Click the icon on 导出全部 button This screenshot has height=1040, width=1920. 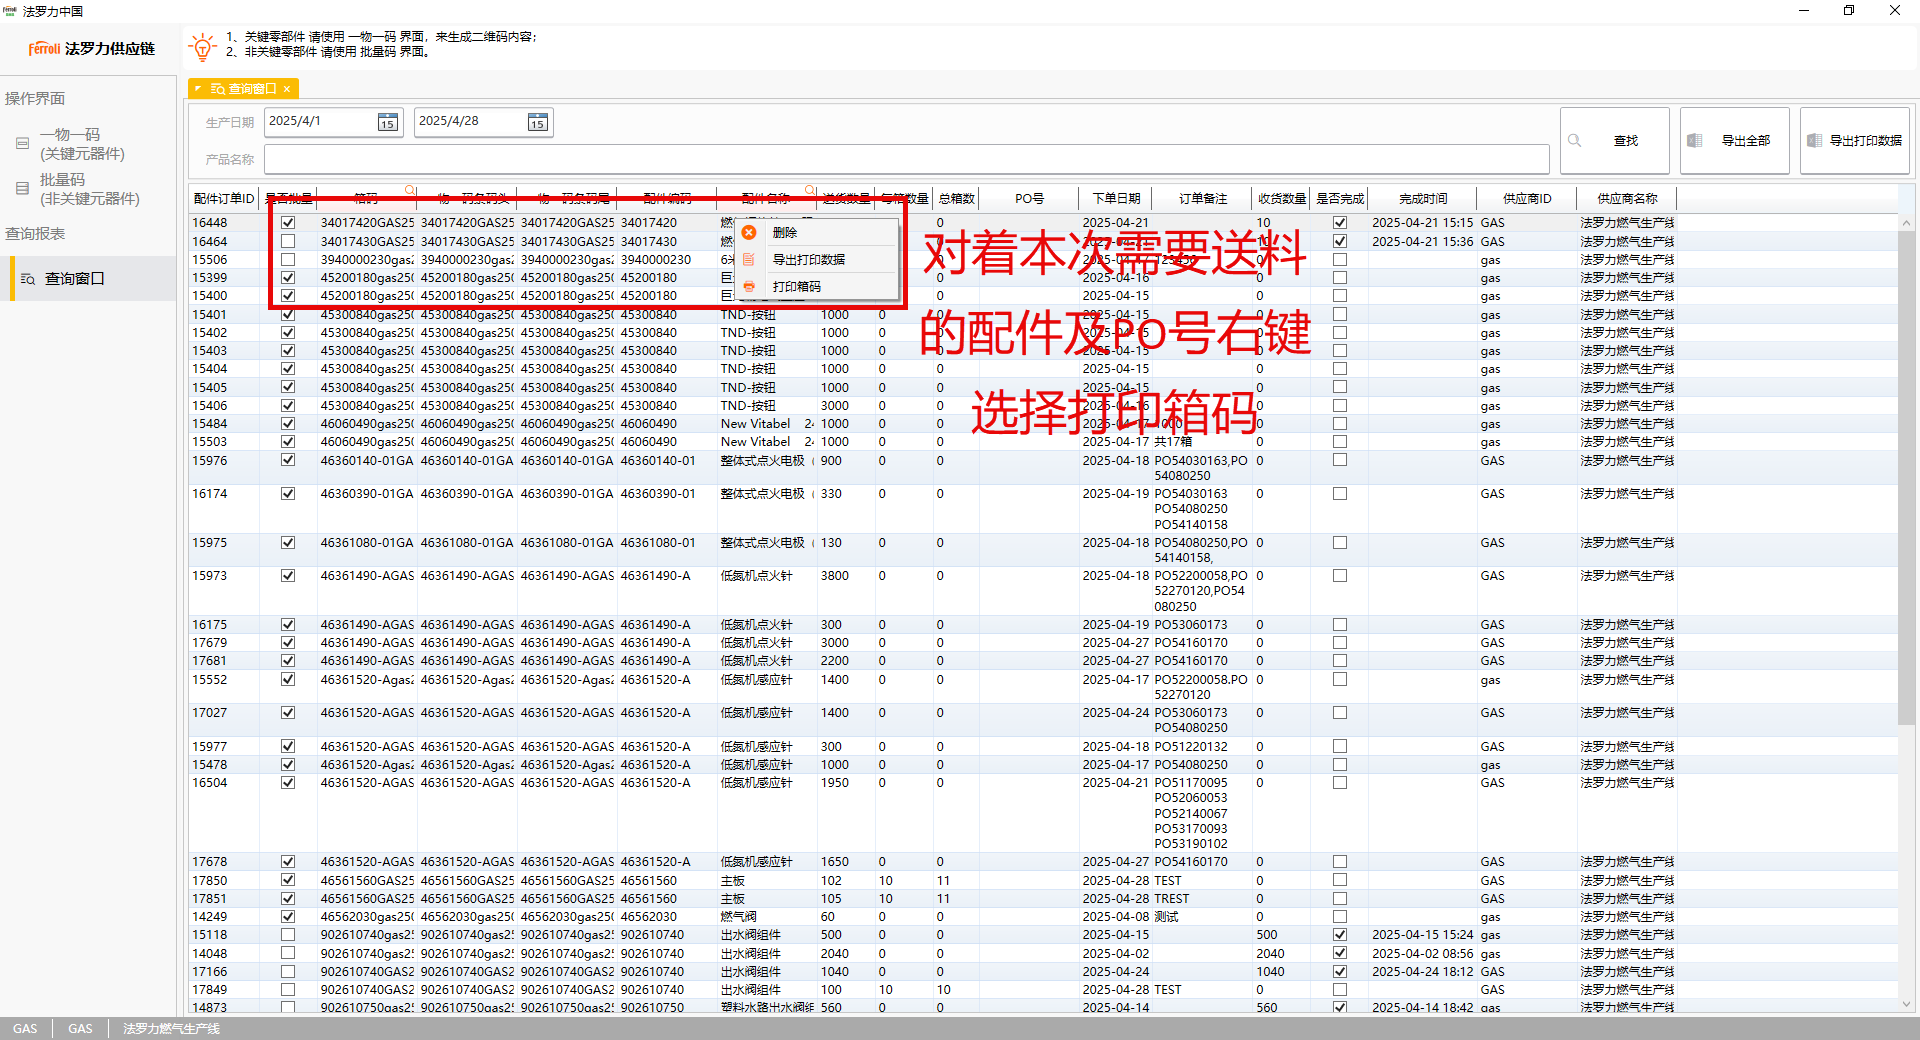tap(1695, 141)
